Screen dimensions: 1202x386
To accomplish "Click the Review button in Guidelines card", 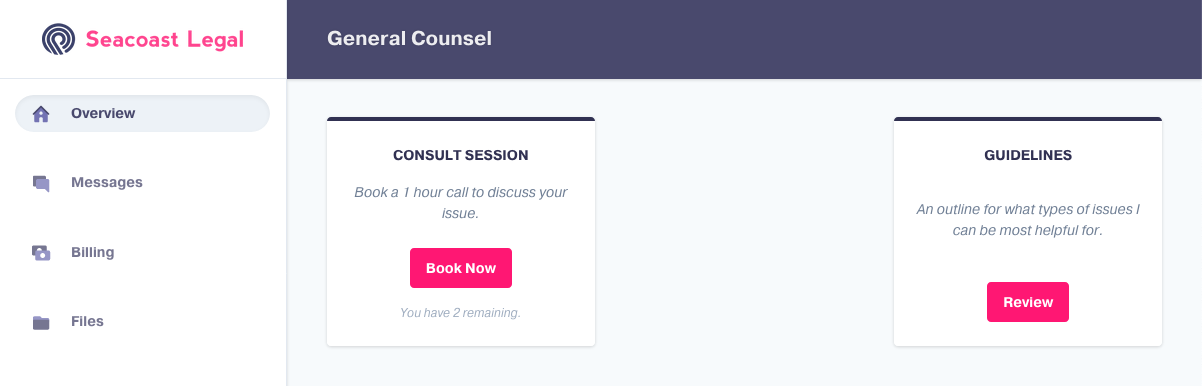I will click(1028, 302).
